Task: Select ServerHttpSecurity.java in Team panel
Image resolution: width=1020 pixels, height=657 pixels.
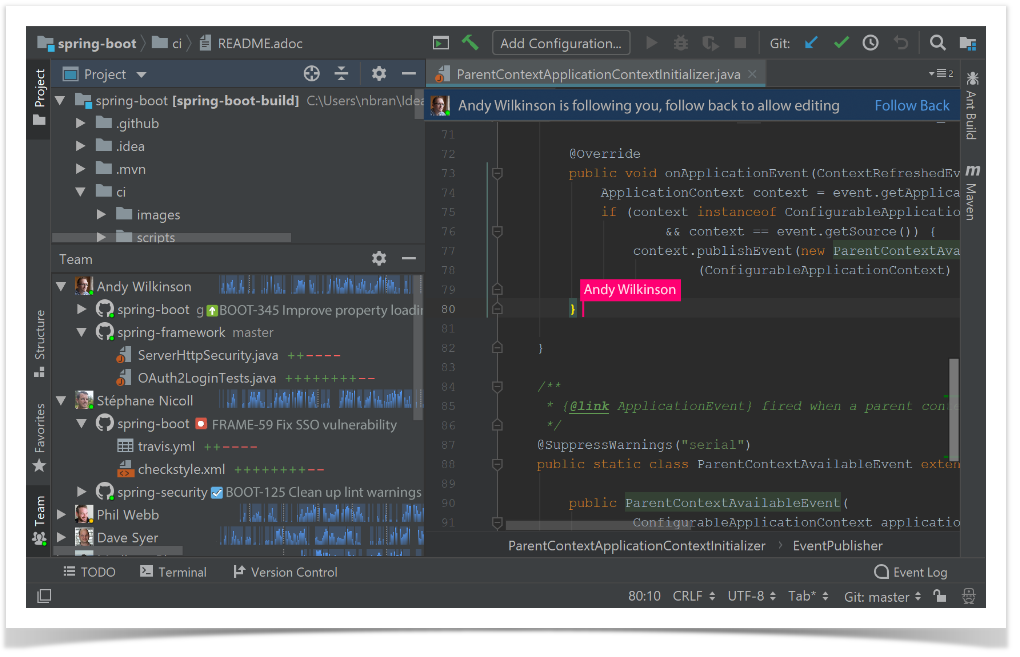Action: (x=208, y=355)
